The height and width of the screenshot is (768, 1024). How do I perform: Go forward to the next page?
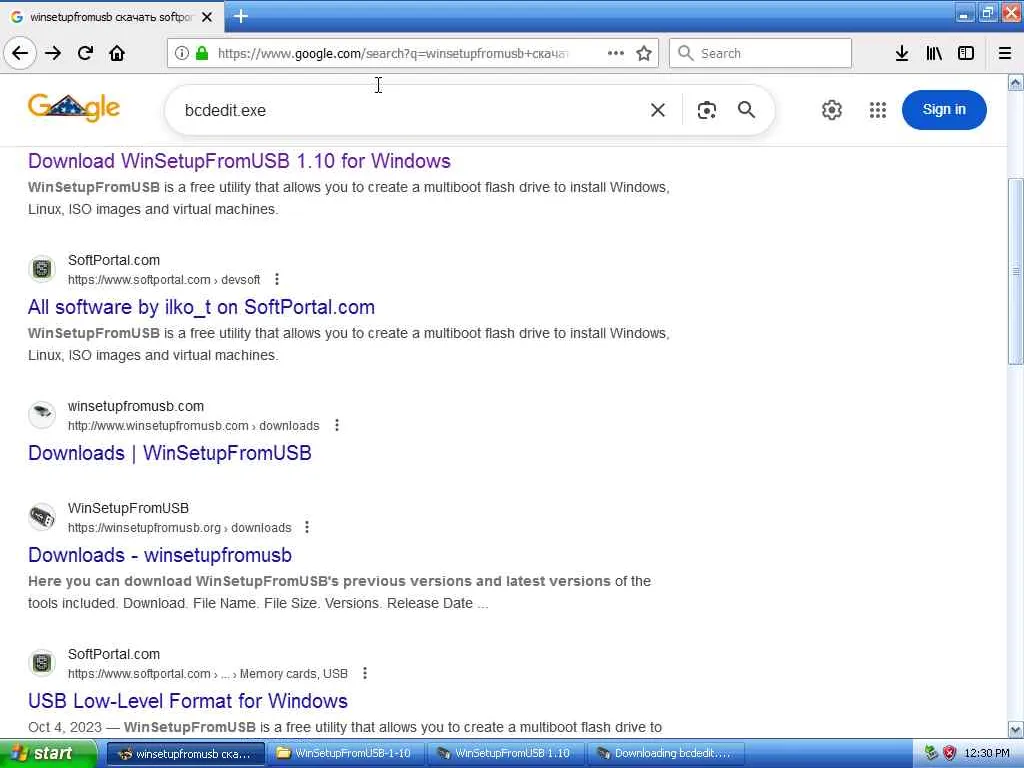pos(53,53)
